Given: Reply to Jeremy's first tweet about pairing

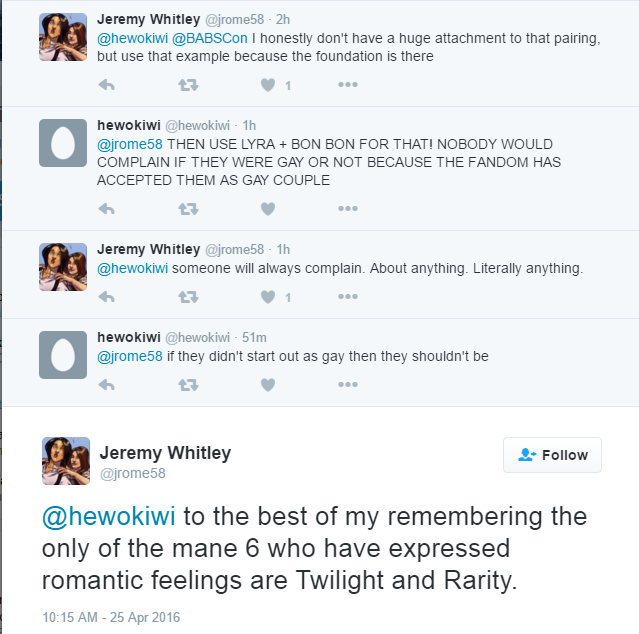Looking at the screenshot, I should (x=108, y=85).
